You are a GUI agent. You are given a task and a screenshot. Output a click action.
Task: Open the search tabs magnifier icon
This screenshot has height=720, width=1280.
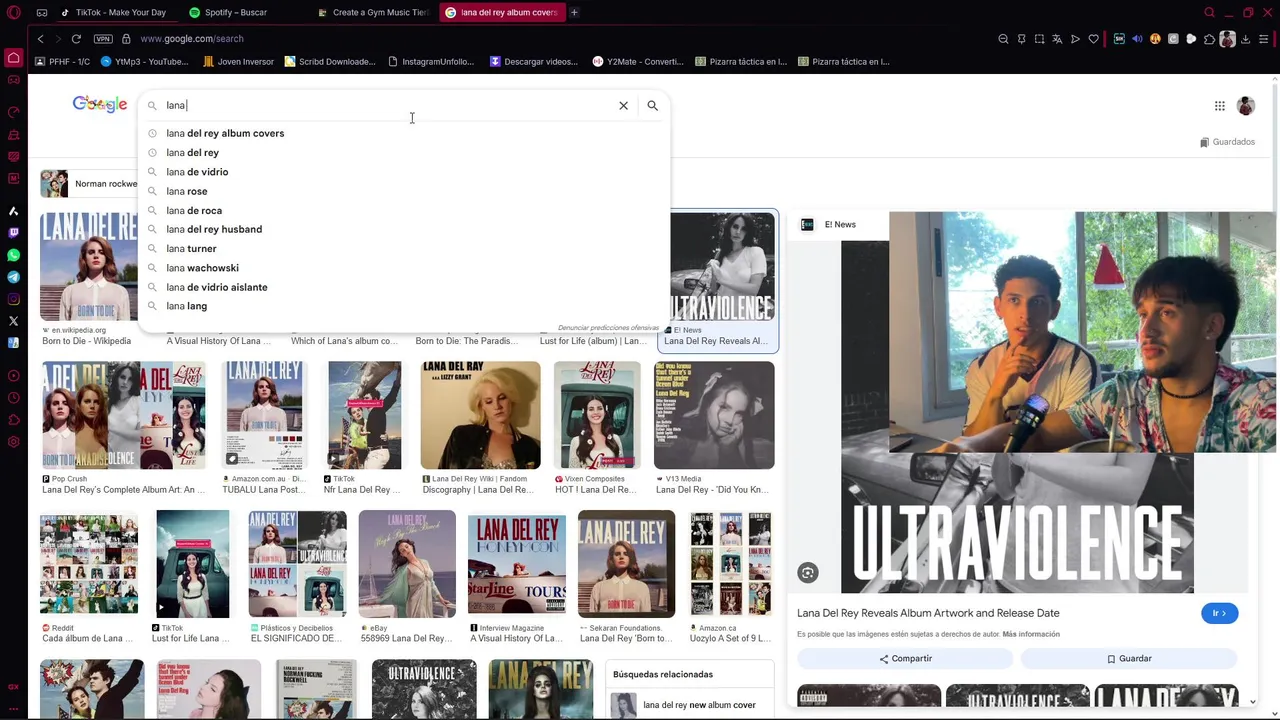[1209, 12]
